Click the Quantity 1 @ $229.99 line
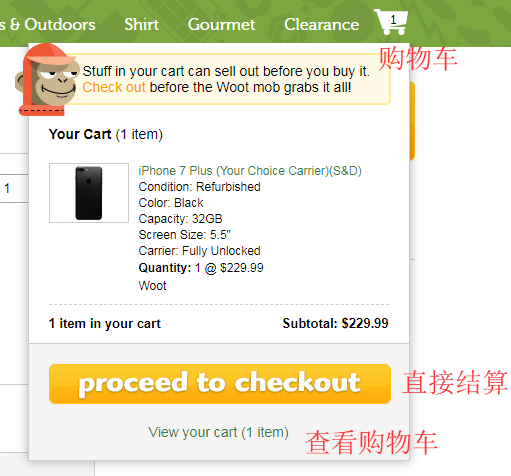511x476 pixels. point(201,268)
